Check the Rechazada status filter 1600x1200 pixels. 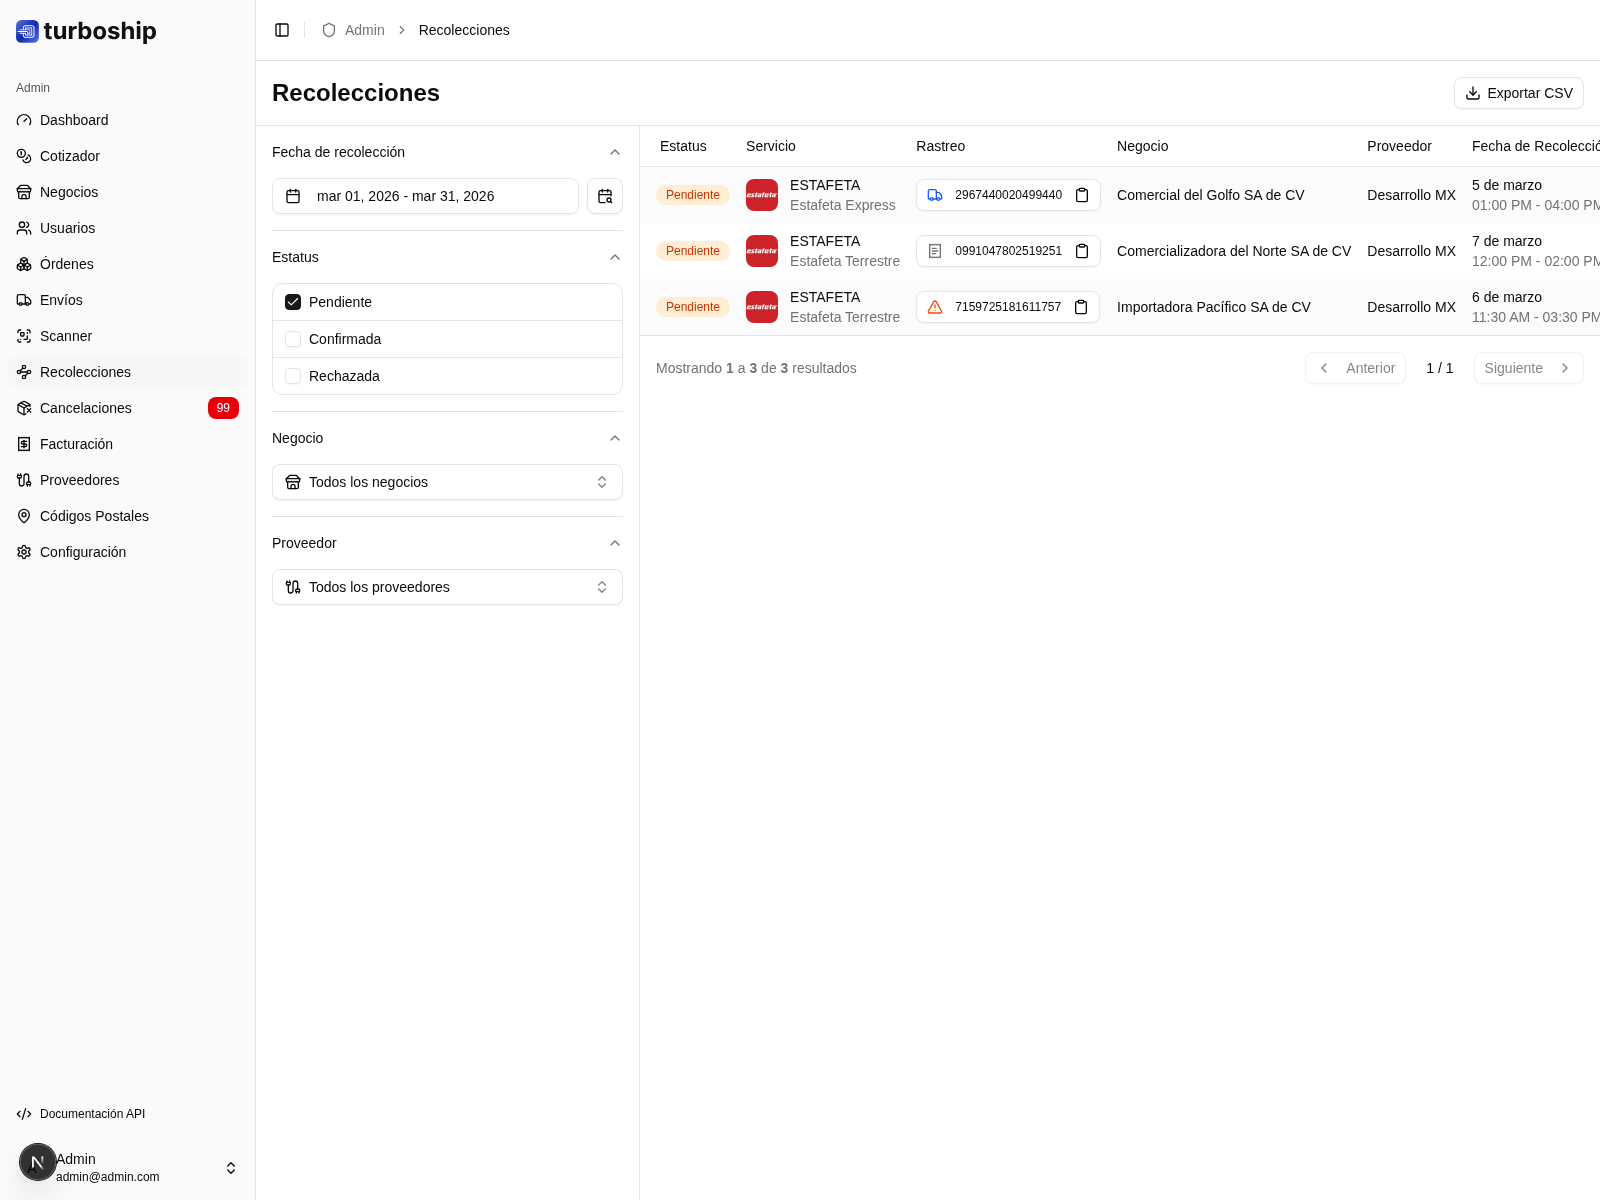pos(293,376)
